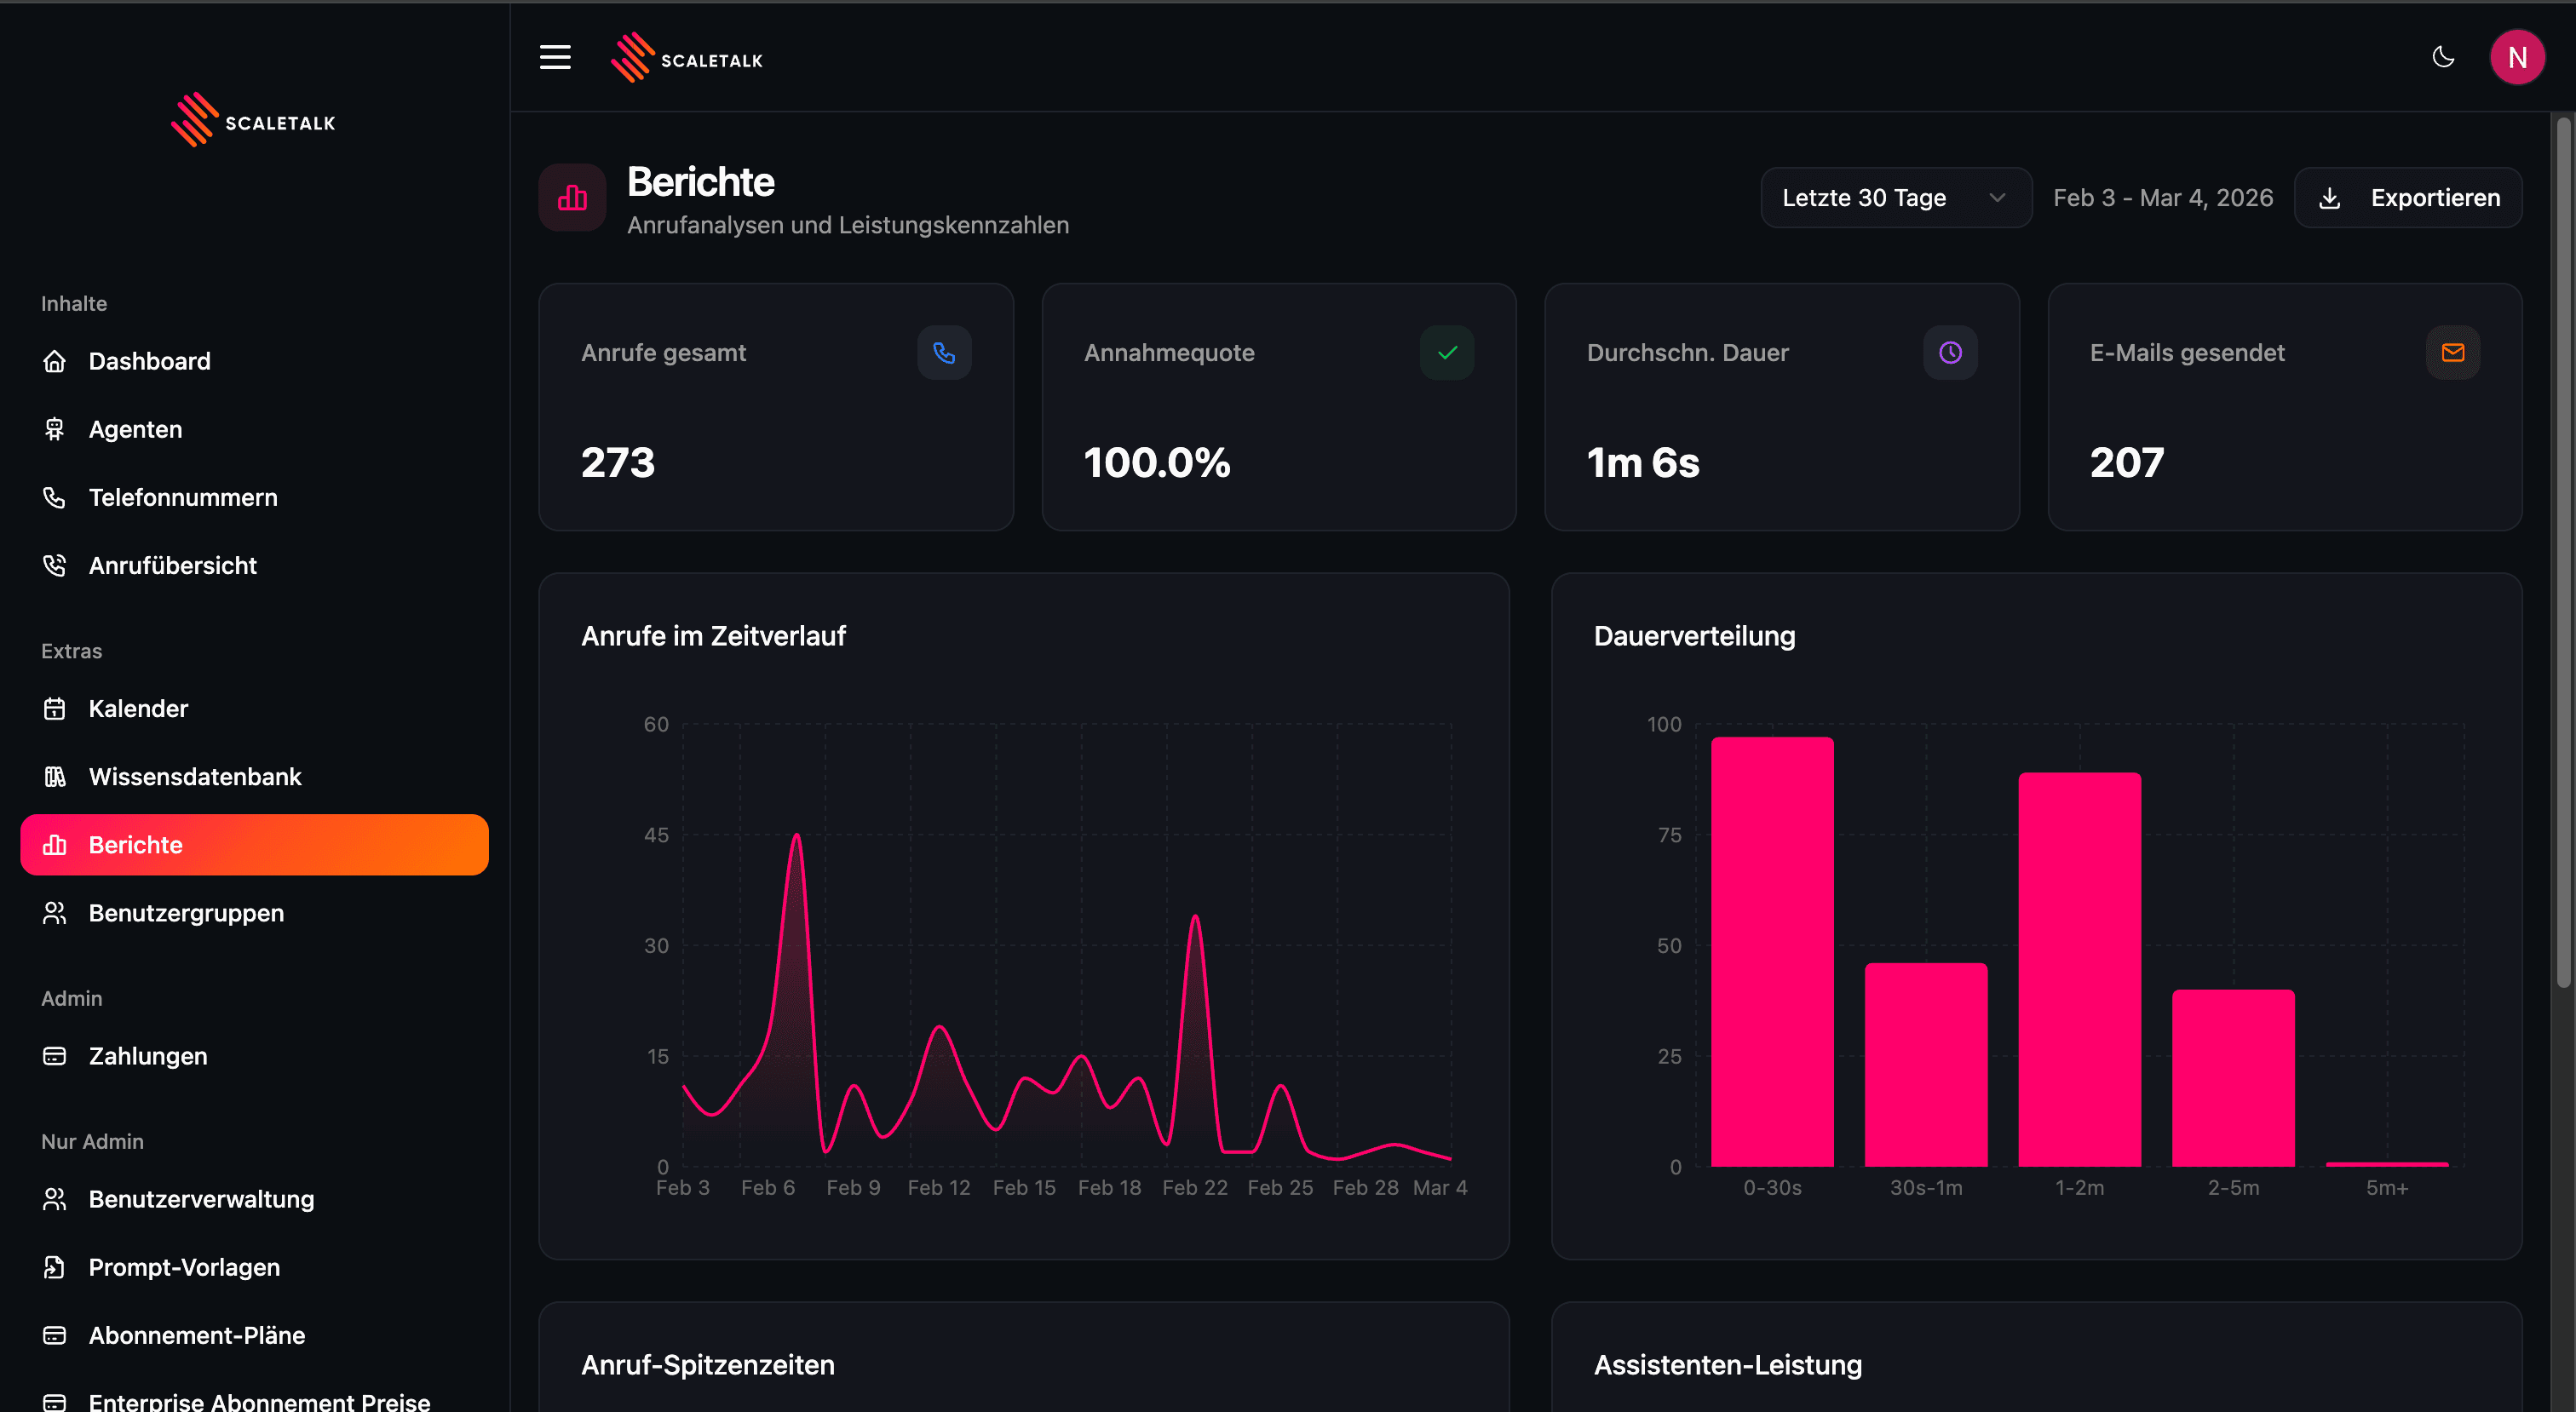Screen dimensions: 2576x1412
Task: Open Wissensdatenbank from the sidebar
Action: (x=195, y=777)
